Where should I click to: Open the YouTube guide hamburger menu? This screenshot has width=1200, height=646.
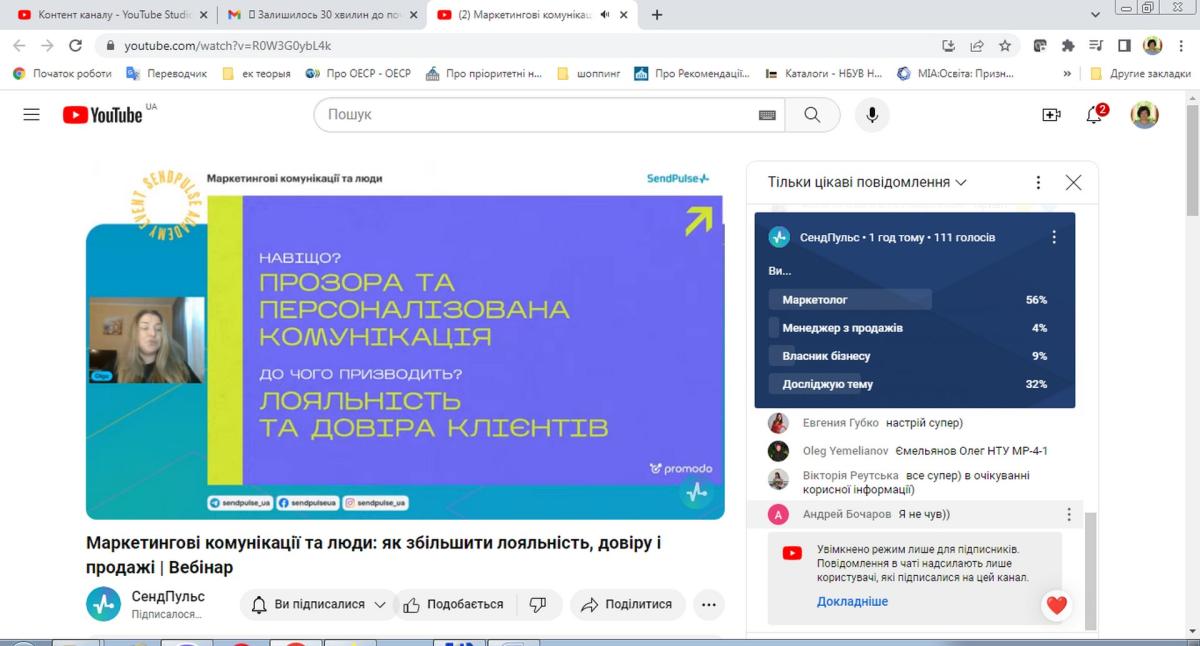pos(31,115)
